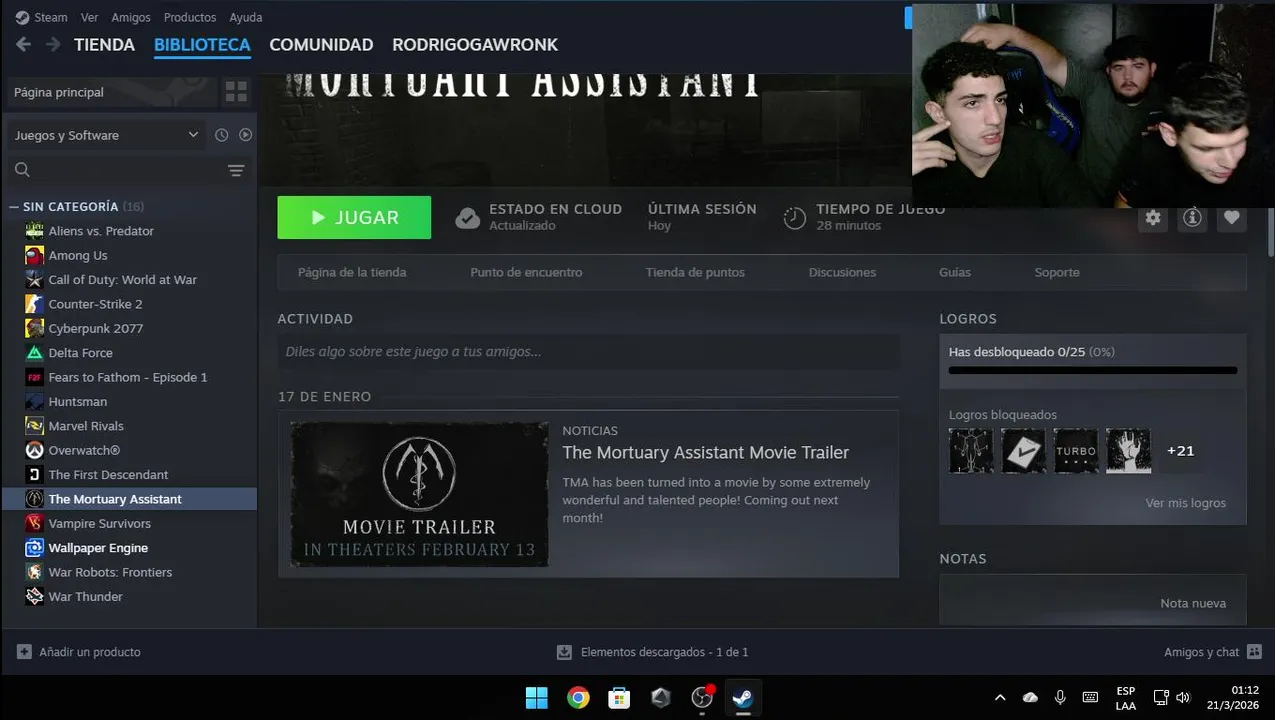Show hidden system tray icons
Image resolution: width=1275 pixels, height=720 pixels.
click(999, 697)
